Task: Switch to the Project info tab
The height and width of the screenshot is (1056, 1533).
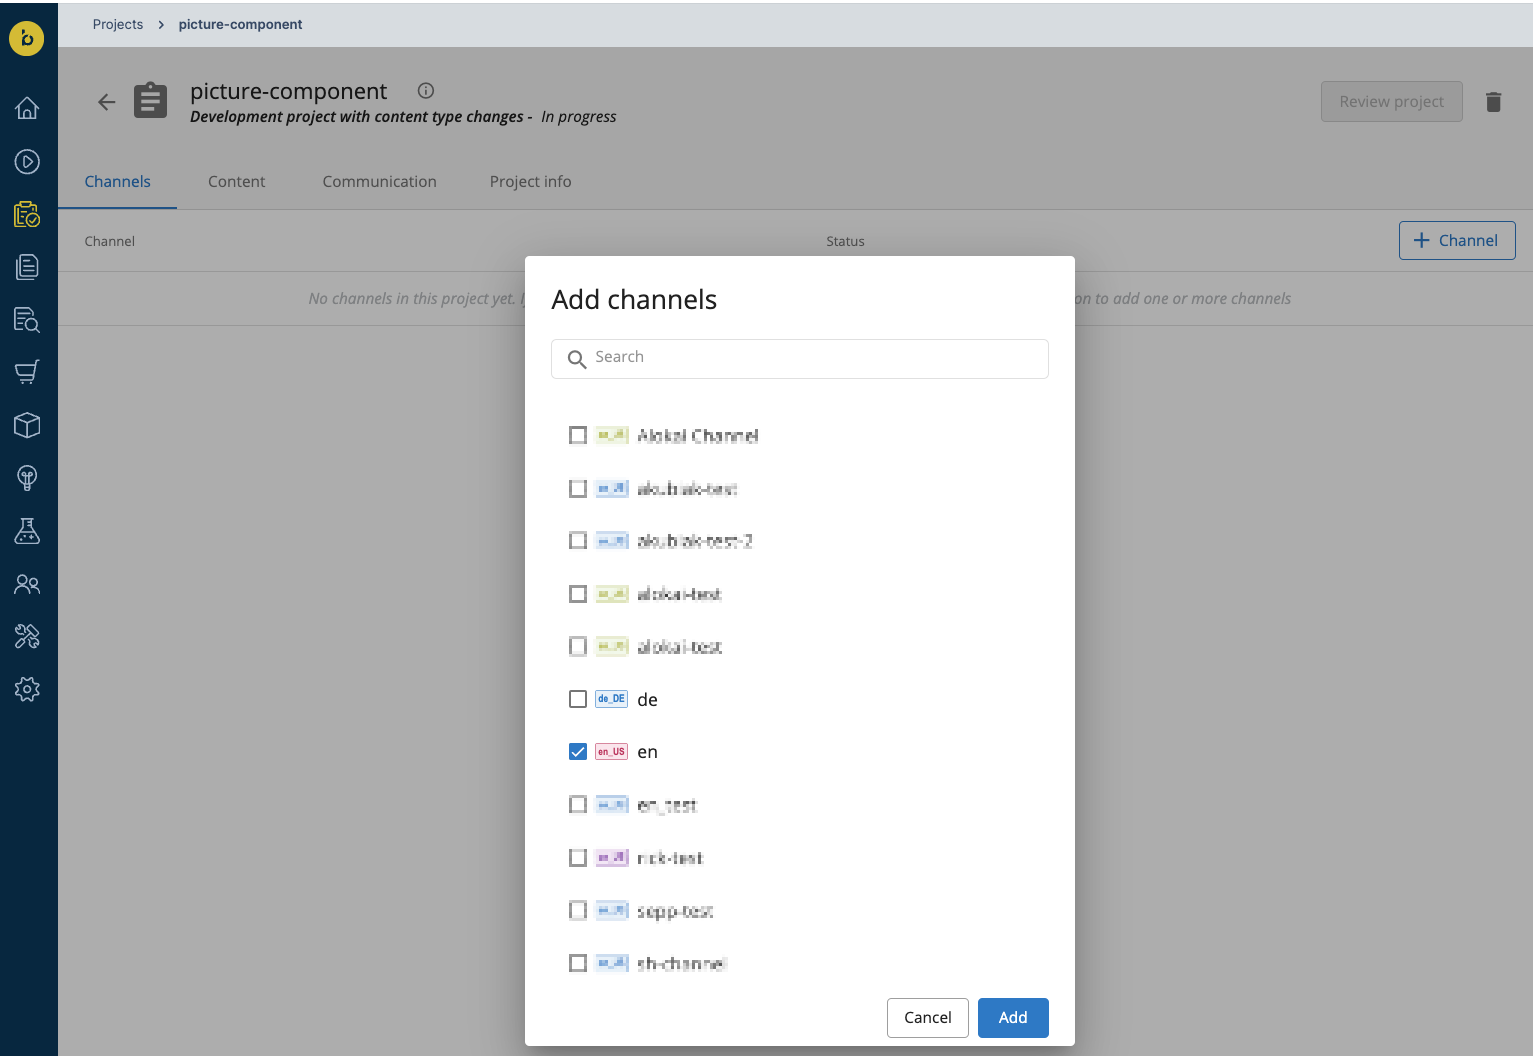Action: point(531,182)
